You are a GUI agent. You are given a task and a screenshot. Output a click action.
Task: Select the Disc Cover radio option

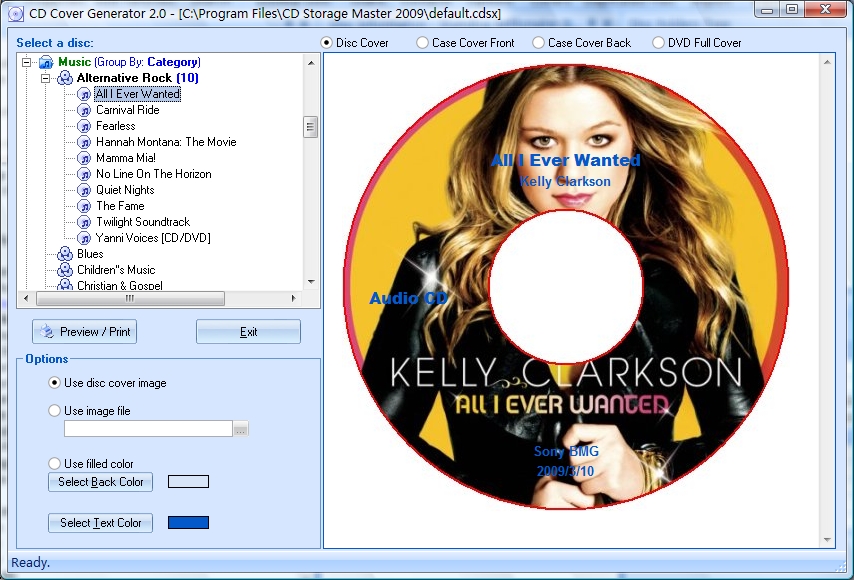327,42
